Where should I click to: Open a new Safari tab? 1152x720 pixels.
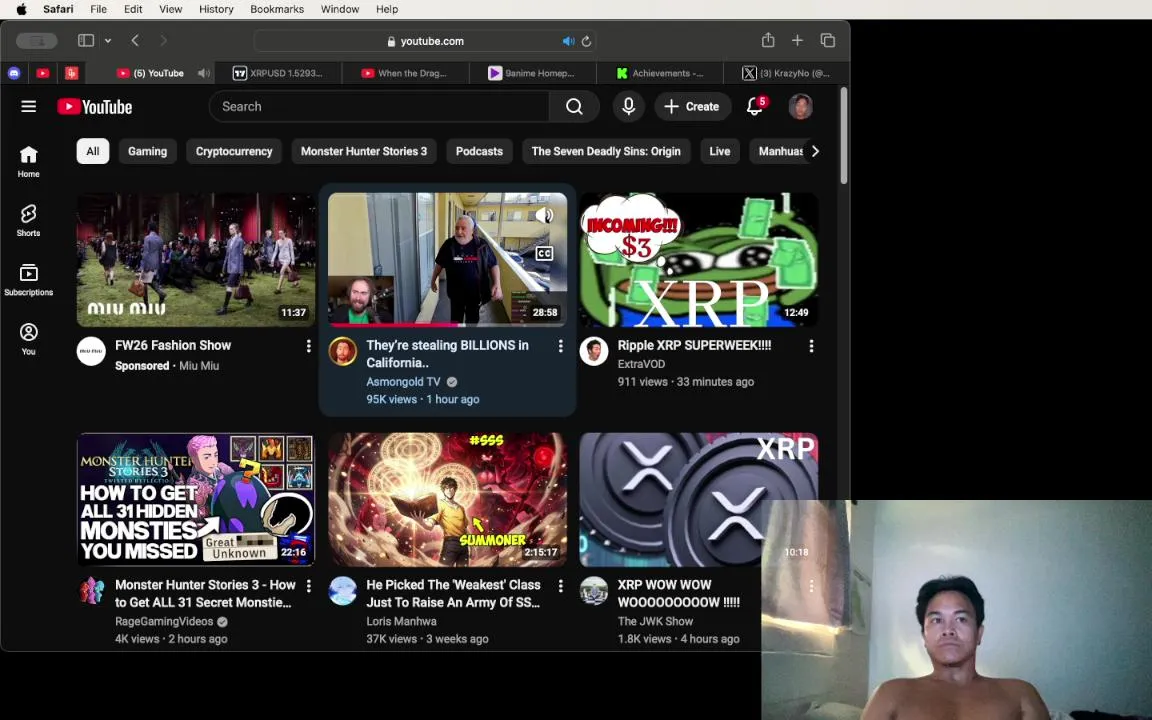tap(797, 40)
